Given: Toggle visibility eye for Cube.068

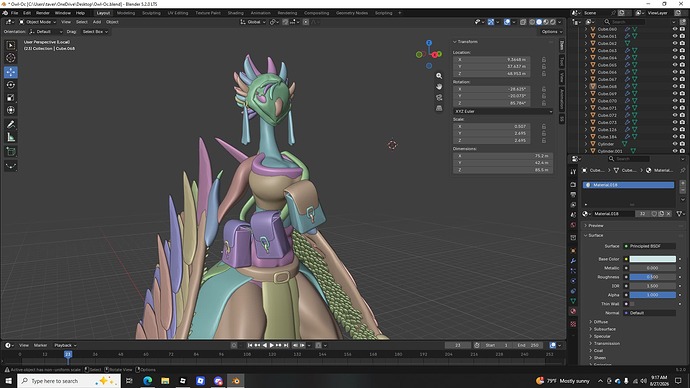Looking at the screenshot, I should point(675,87).
